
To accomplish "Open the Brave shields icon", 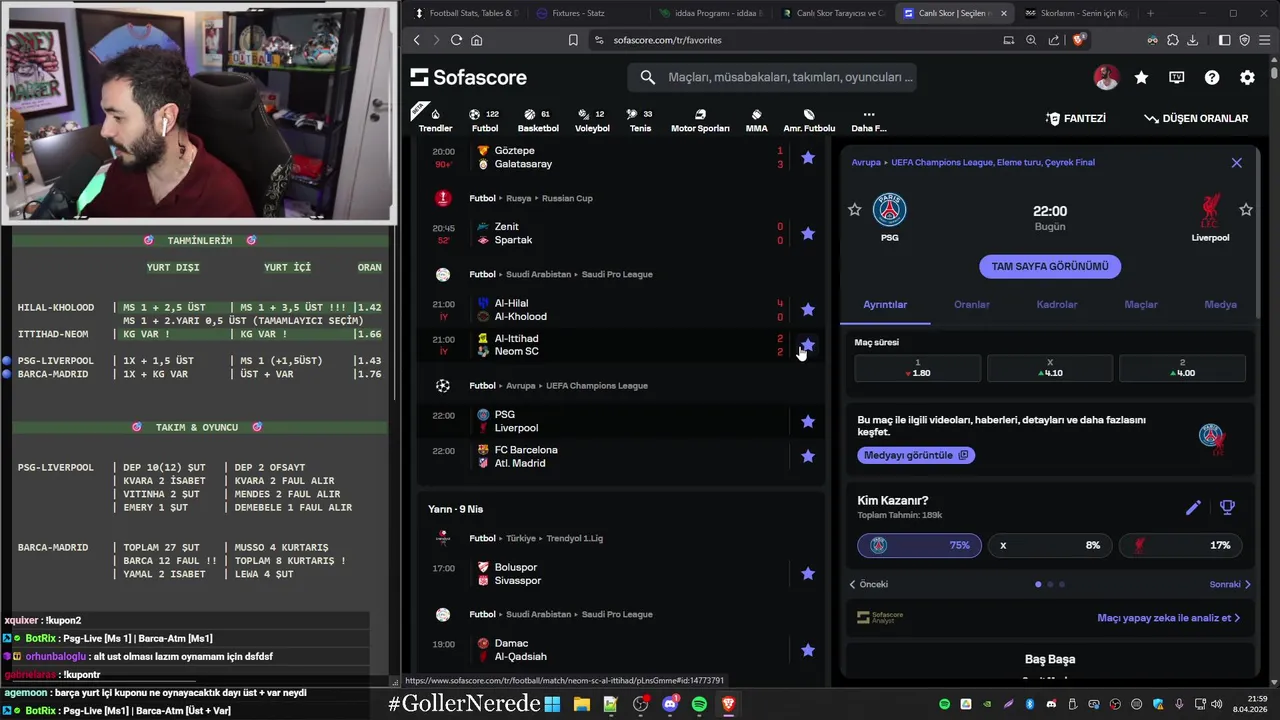I will point(1079,40).
